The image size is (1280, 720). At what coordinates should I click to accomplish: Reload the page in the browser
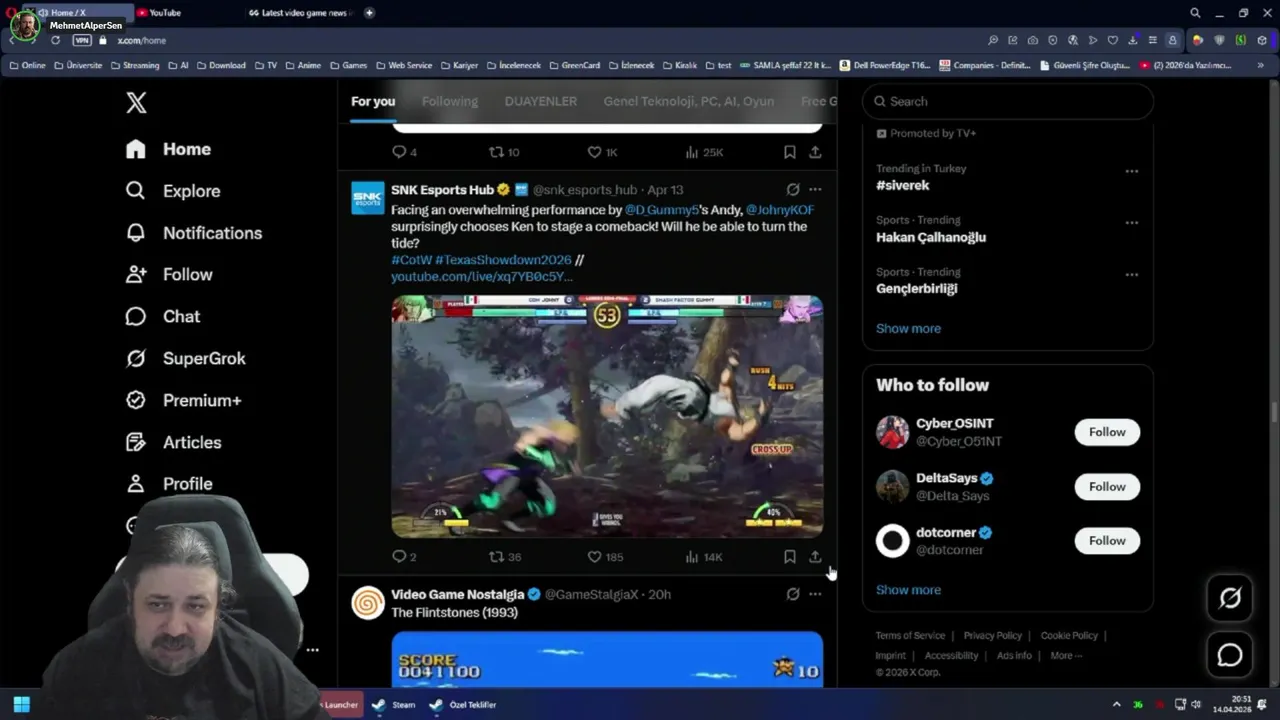55,40
